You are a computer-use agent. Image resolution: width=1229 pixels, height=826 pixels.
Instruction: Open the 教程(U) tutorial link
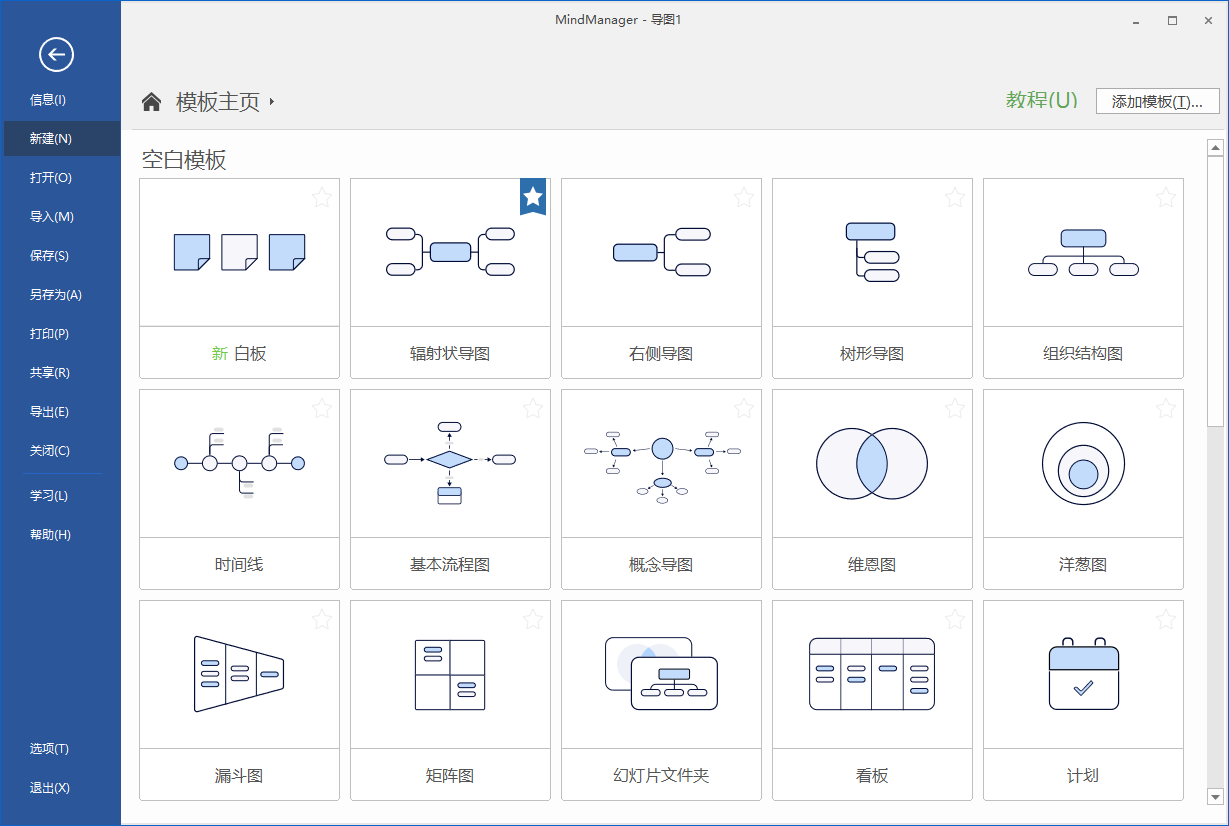(1042, 100)
